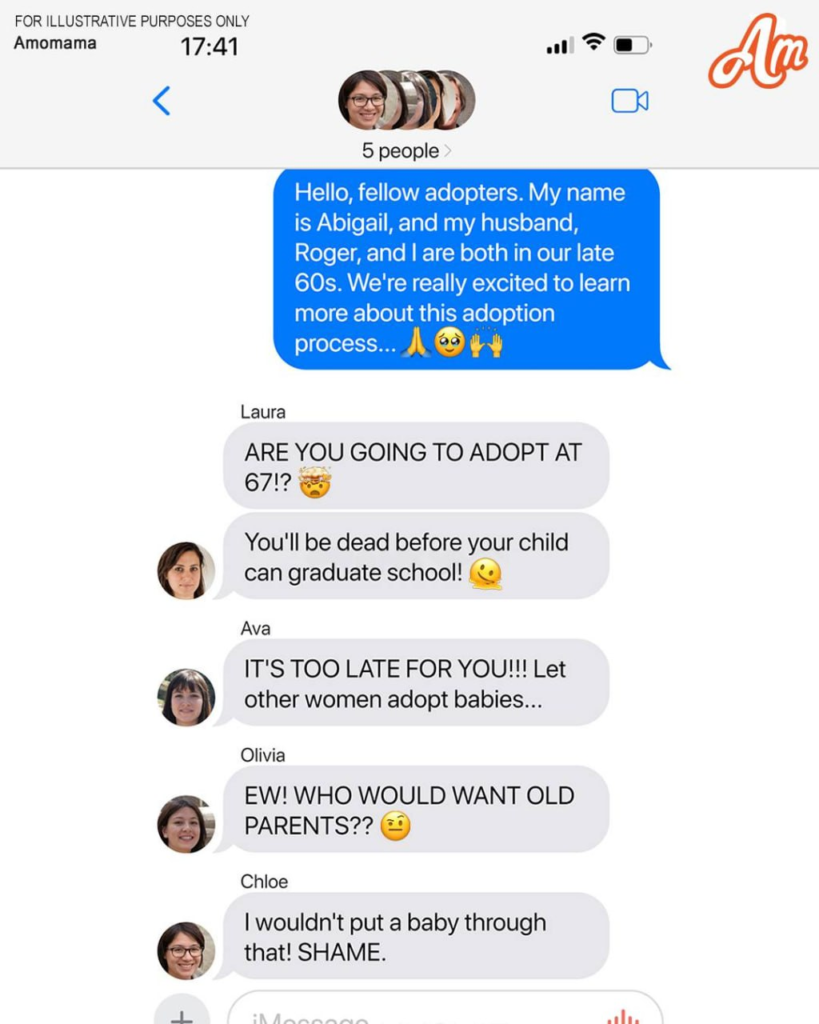Focus the iMessage text field
819x1024 pixels.
pos(445,1009)
